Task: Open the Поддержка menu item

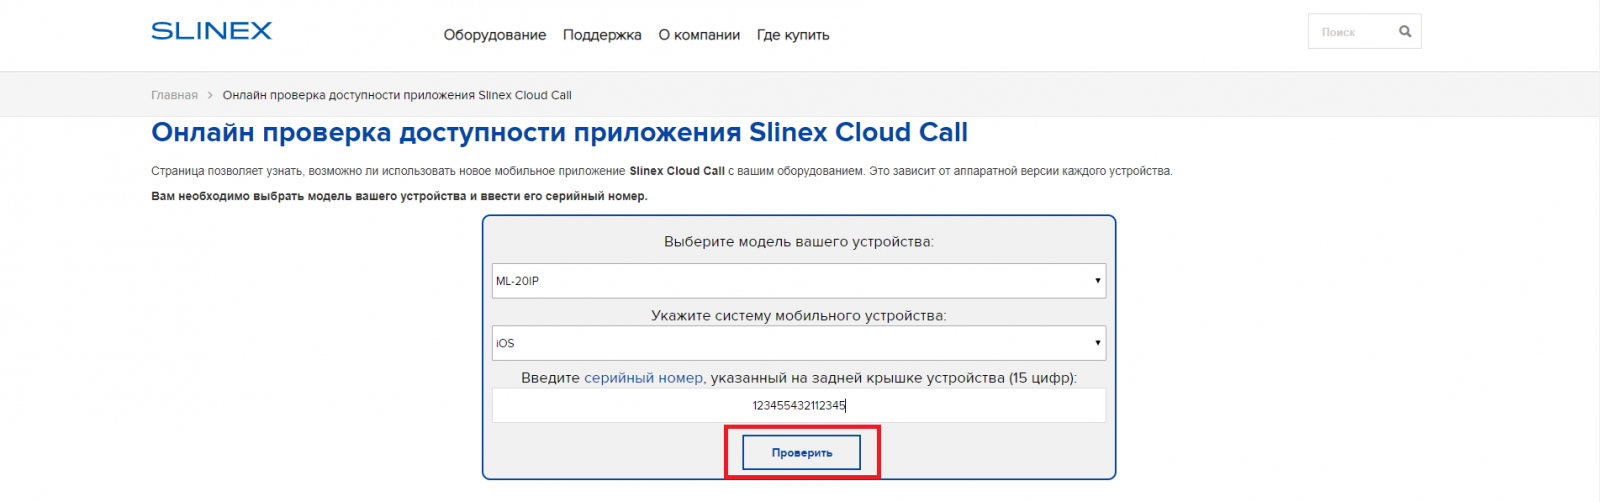Action: click(x=602, y=35)
